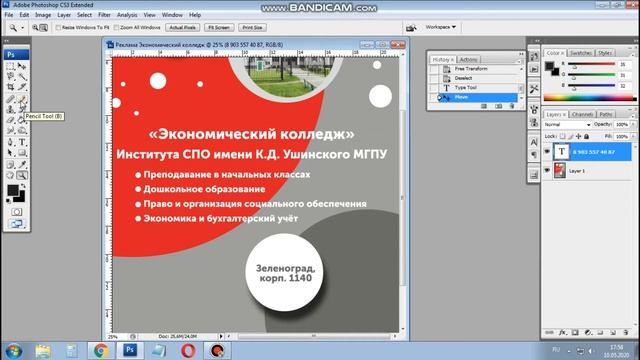This screenshot has width=640, height=360.
Task: Click the Quick Mask mode icon
Action: [x=16, y=212]
